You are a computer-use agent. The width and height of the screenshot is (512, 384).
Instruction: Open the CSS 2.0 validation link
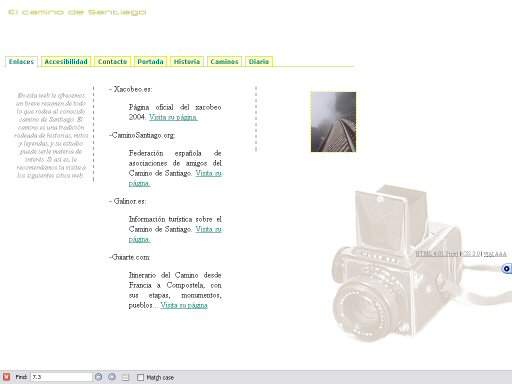click(471, 254)
